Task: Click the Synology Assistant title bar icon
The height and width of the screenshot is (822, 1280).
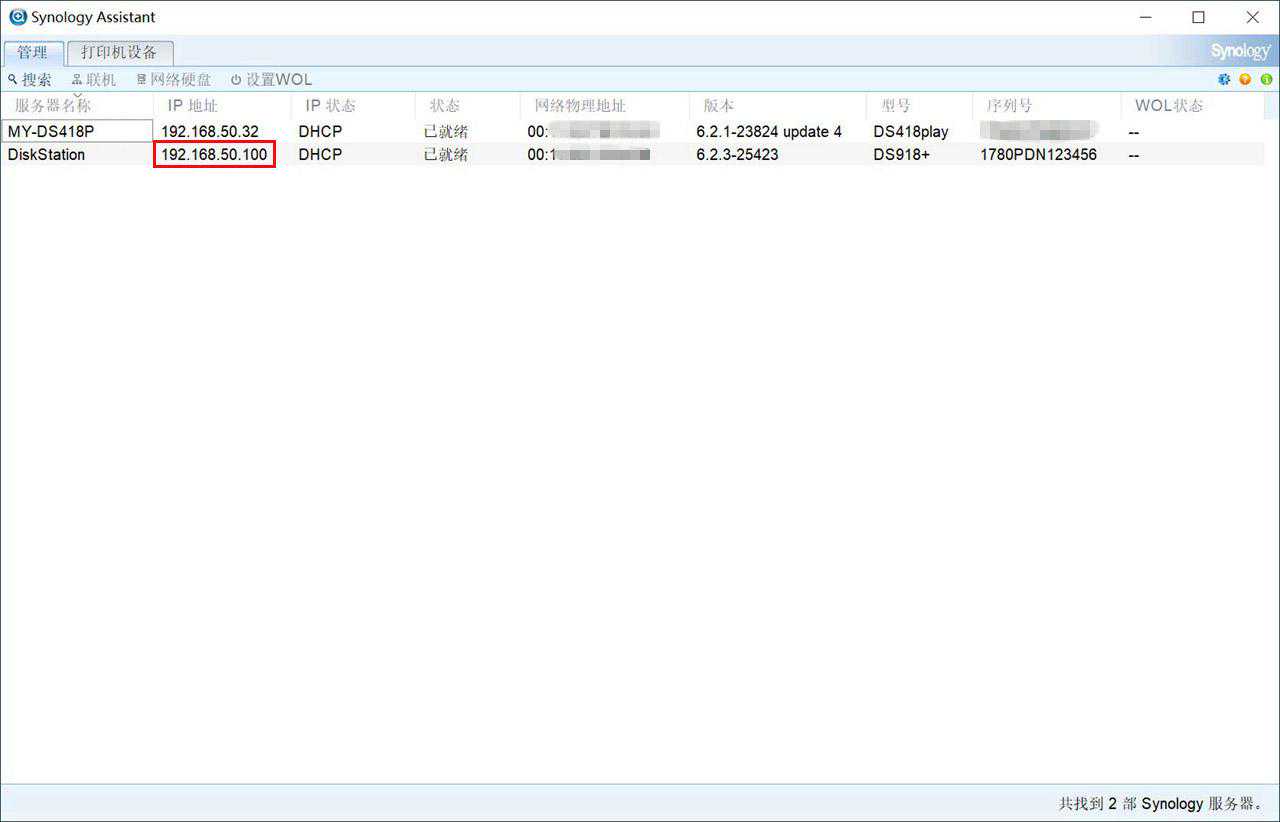Action: tap(17, 17)
